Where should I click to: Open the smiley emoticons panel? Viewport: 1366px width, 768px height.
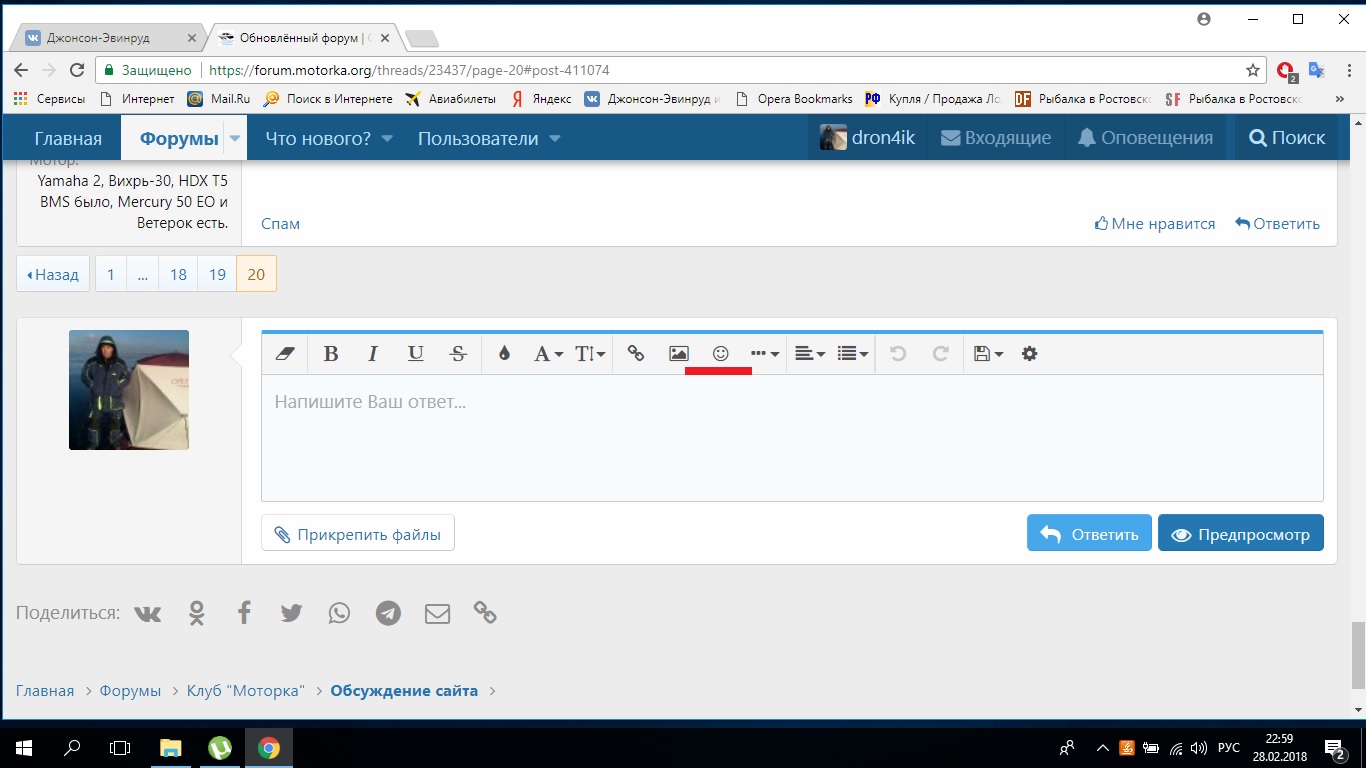click(x=720, y=354)
